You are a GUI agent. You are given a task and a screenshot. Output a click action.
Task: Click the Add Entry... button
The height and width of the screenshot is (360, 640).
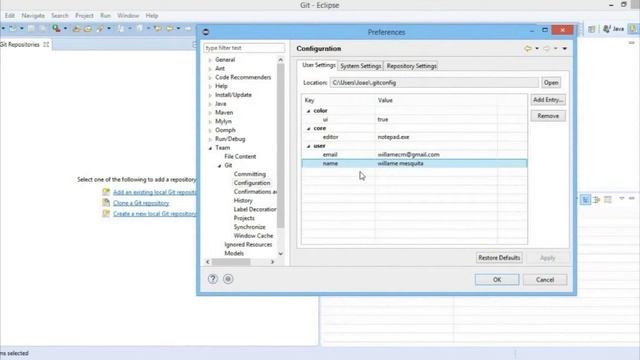(548, 100)
